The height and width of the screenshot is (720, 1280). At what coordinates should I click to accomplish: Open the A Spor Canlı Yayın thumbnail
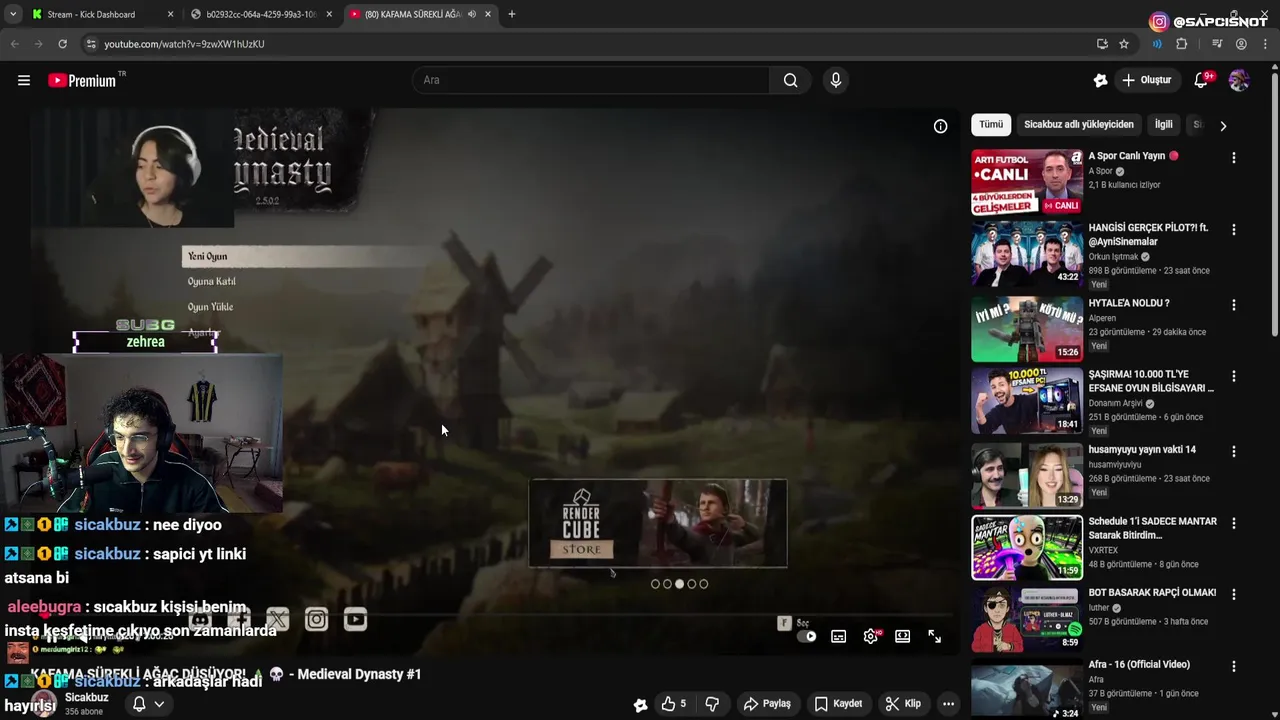(1027, 182)
